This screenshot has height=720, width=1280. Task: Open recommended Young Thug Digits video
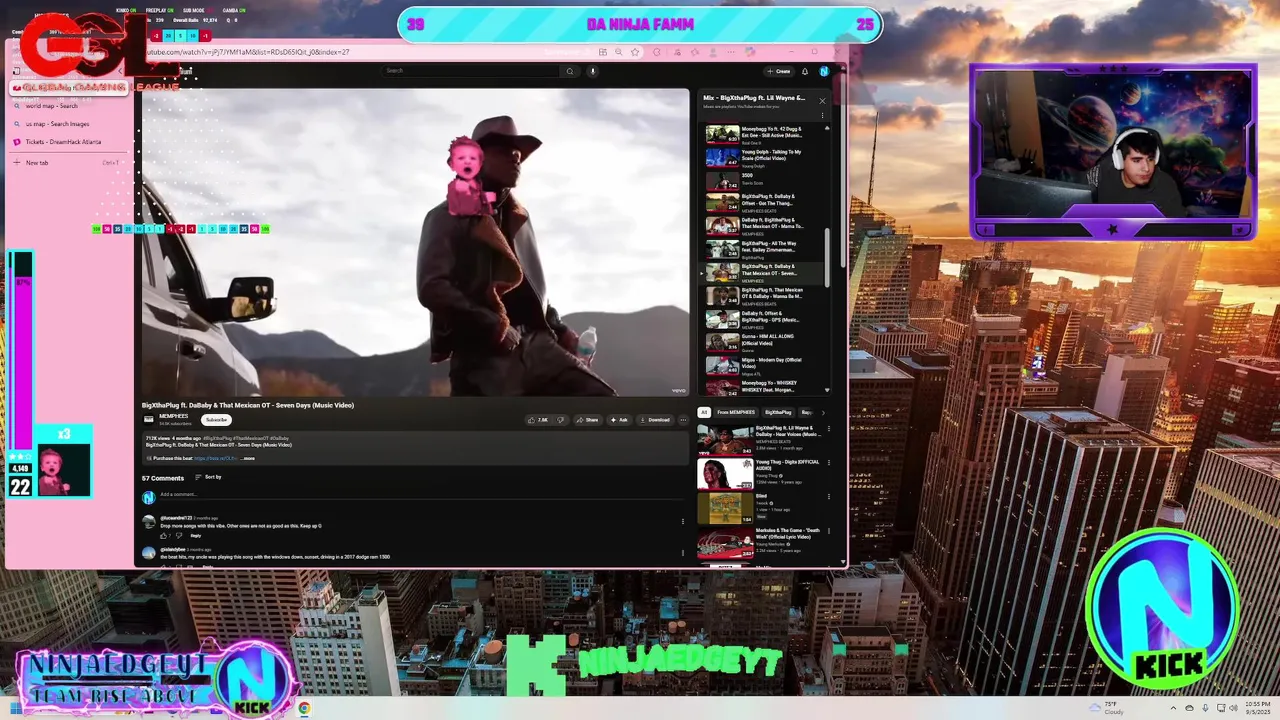pyautogui.click(x=760, y=473)
